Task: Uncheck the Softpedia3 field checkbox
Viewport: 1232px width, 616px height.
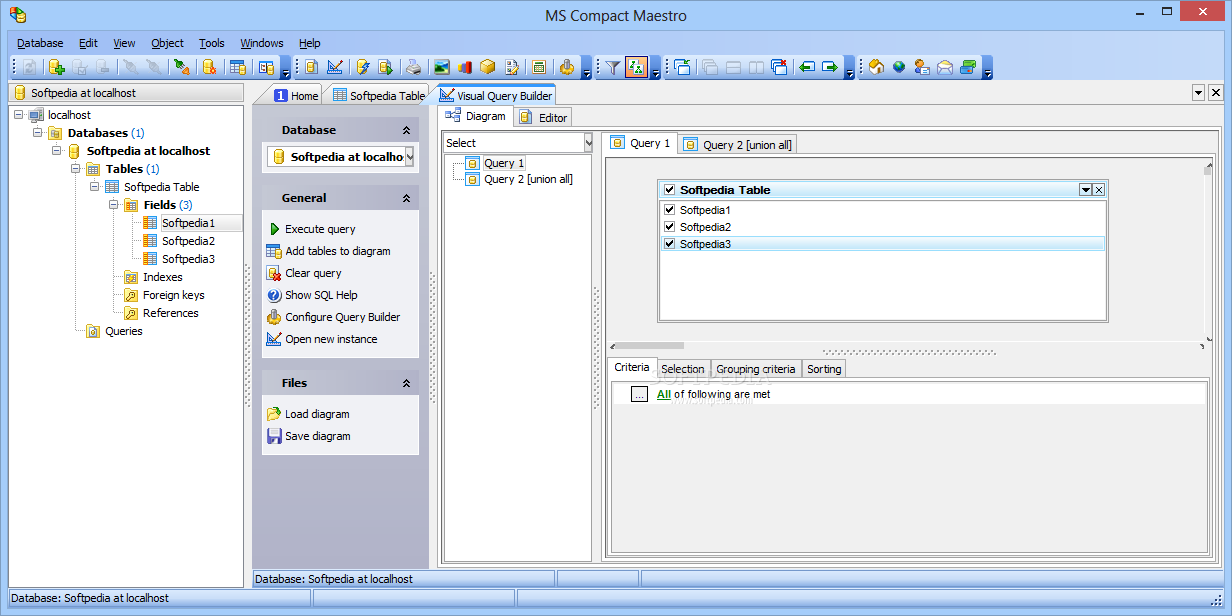Action: click(x=670, y=244)
